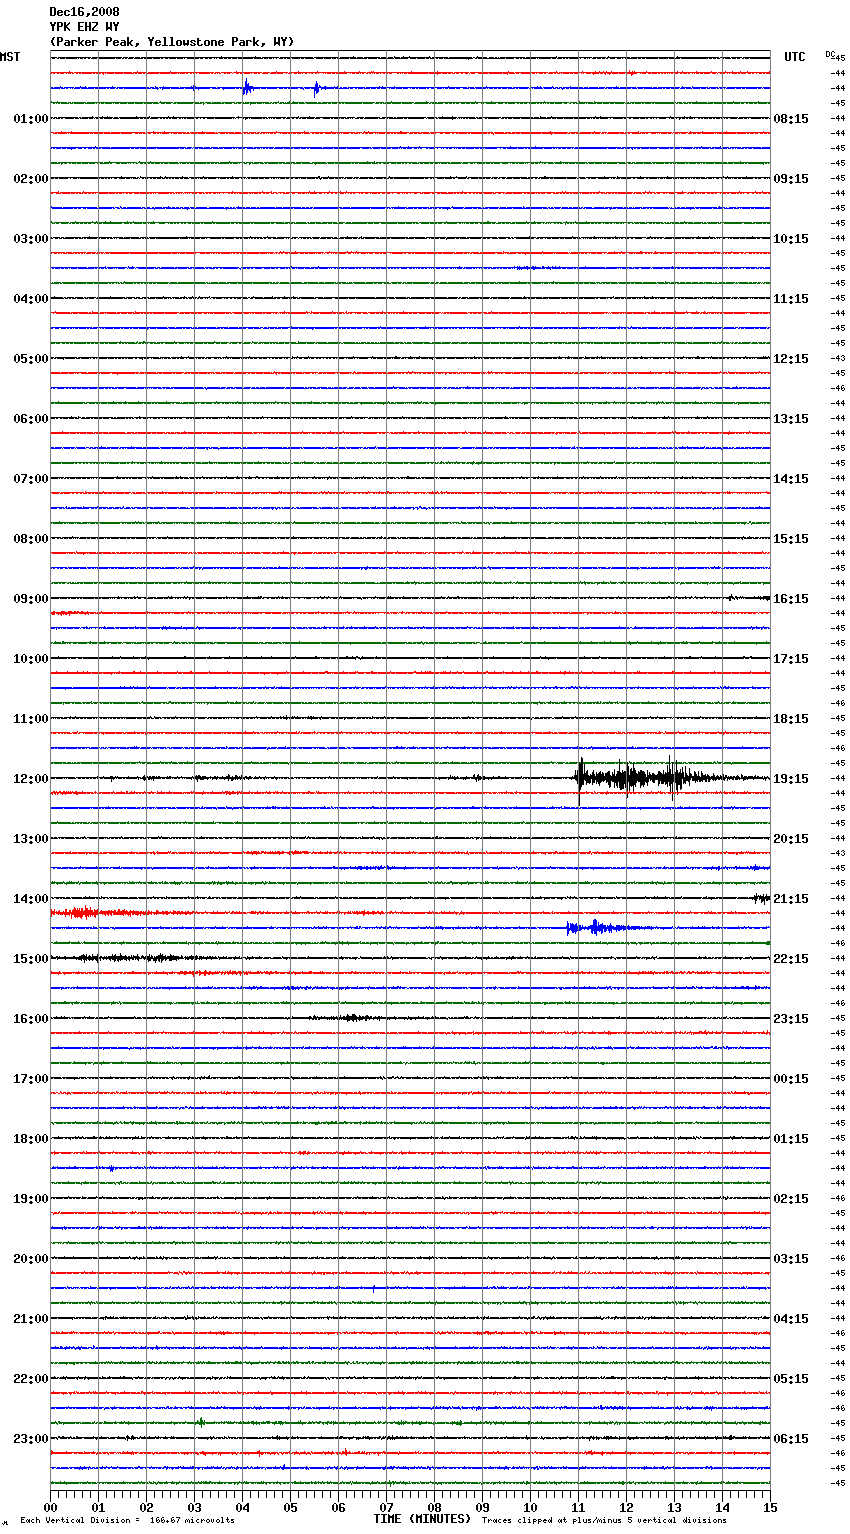Image resolution: width=850 pixels, height=1534 pixels.
Task: Select the 22:00 MST row label
Action: 31,1379
